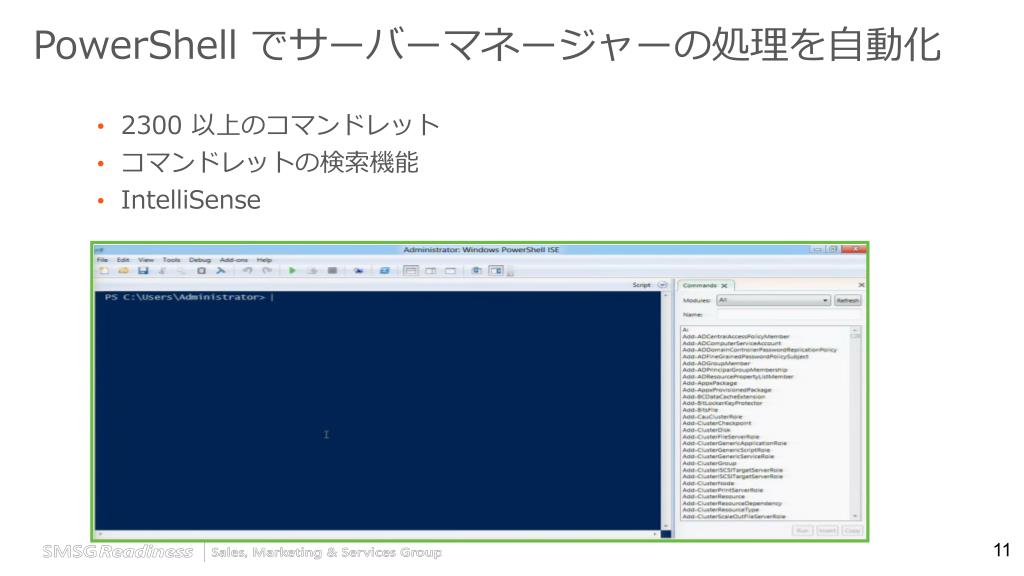This screenshot has height=576, width=1024.
Task: Click the Name filter input field
Action: [789, 315]
